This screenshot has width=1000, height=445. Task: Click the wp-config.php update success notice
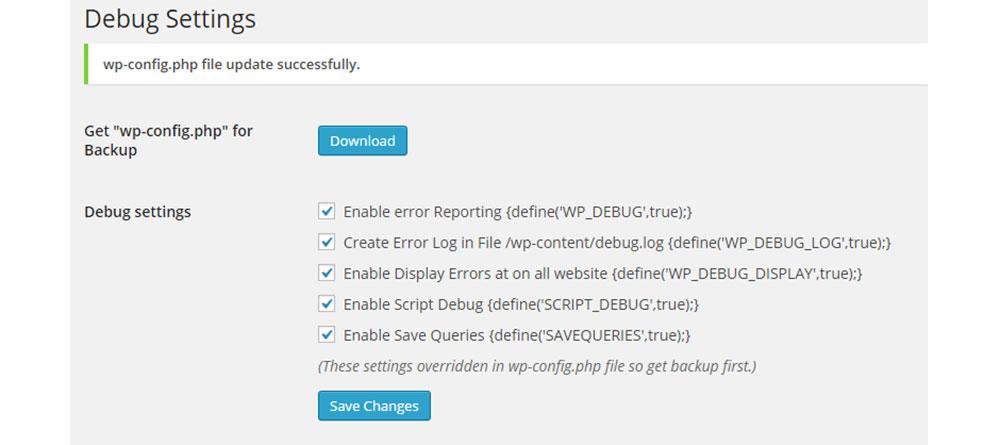click(506, 64)
